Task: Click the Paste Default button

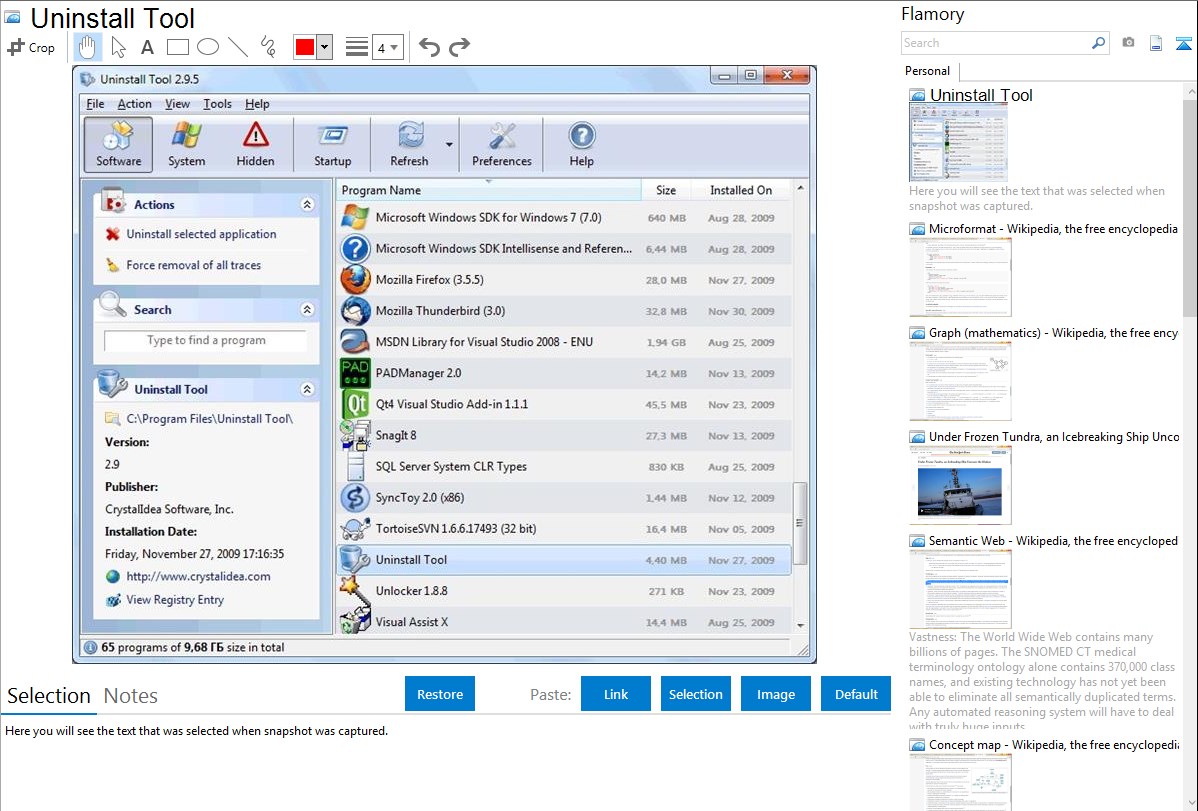Action: click(856, 694)
